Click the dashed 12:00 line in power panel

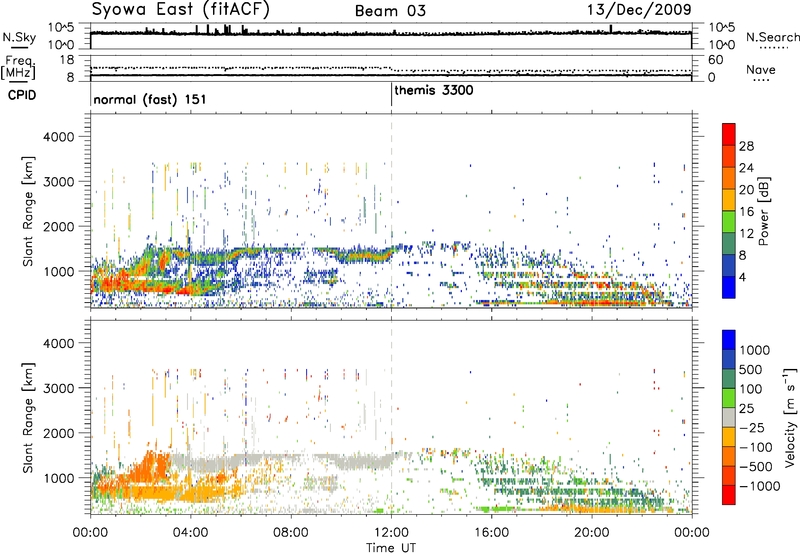click(x=391, y=210)
